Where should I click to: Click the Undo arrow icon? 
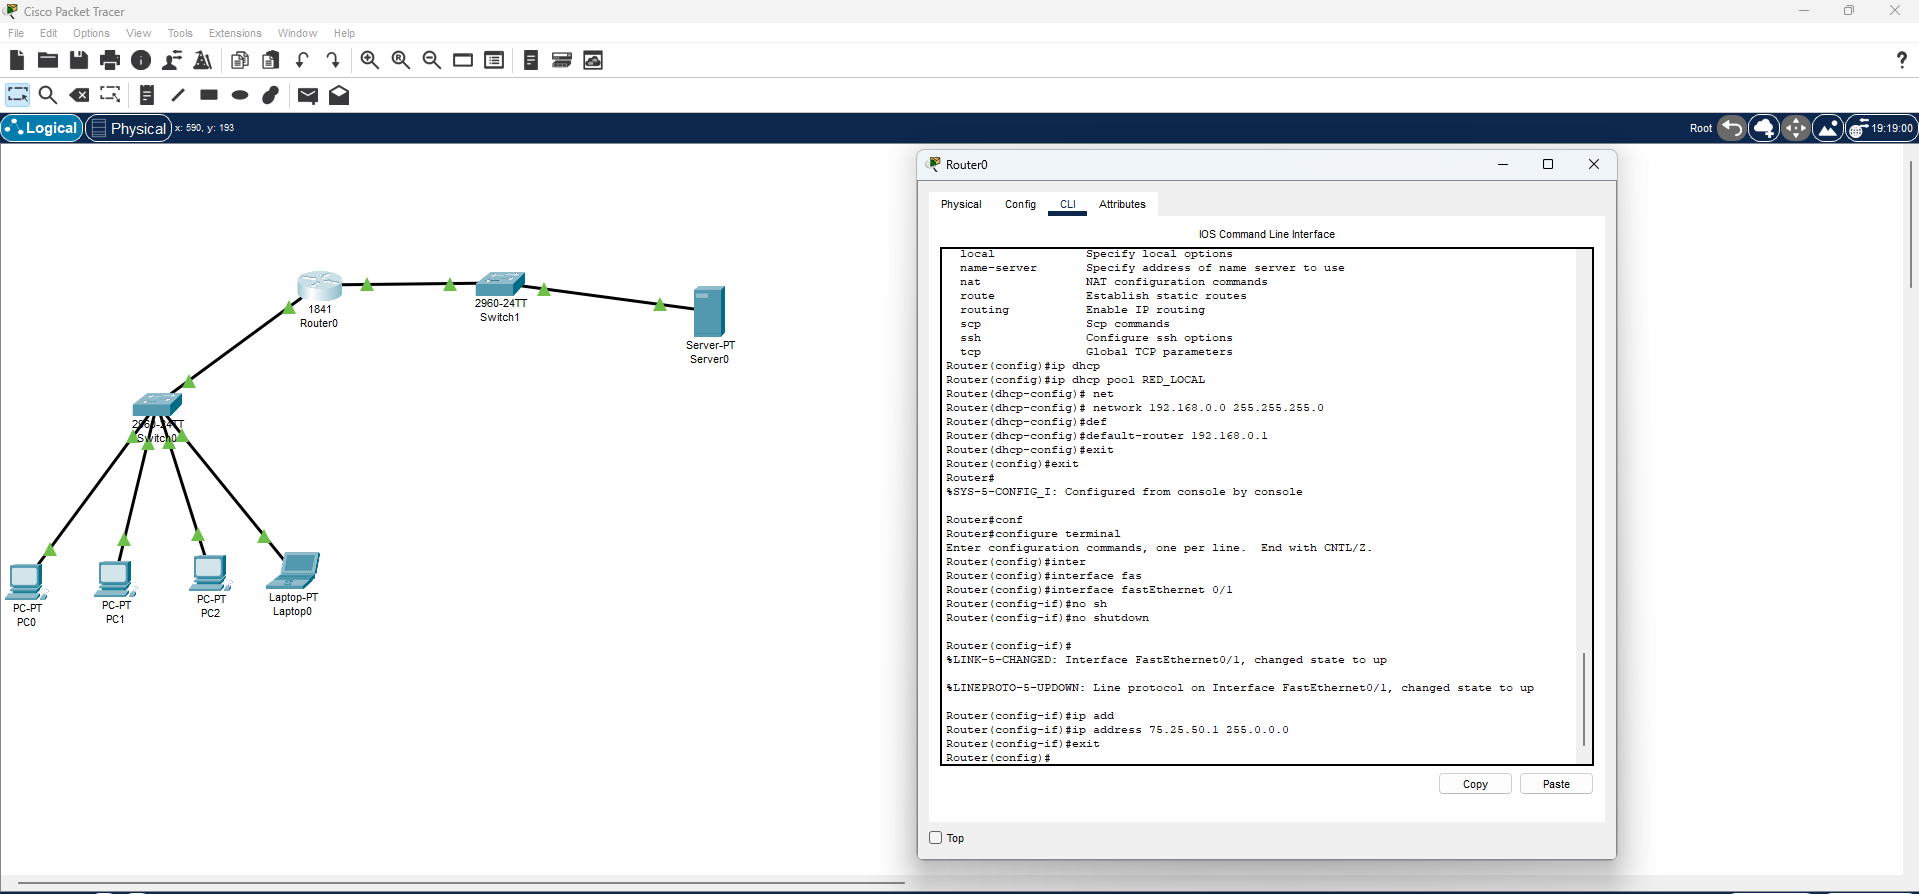(x=302, y=60)
